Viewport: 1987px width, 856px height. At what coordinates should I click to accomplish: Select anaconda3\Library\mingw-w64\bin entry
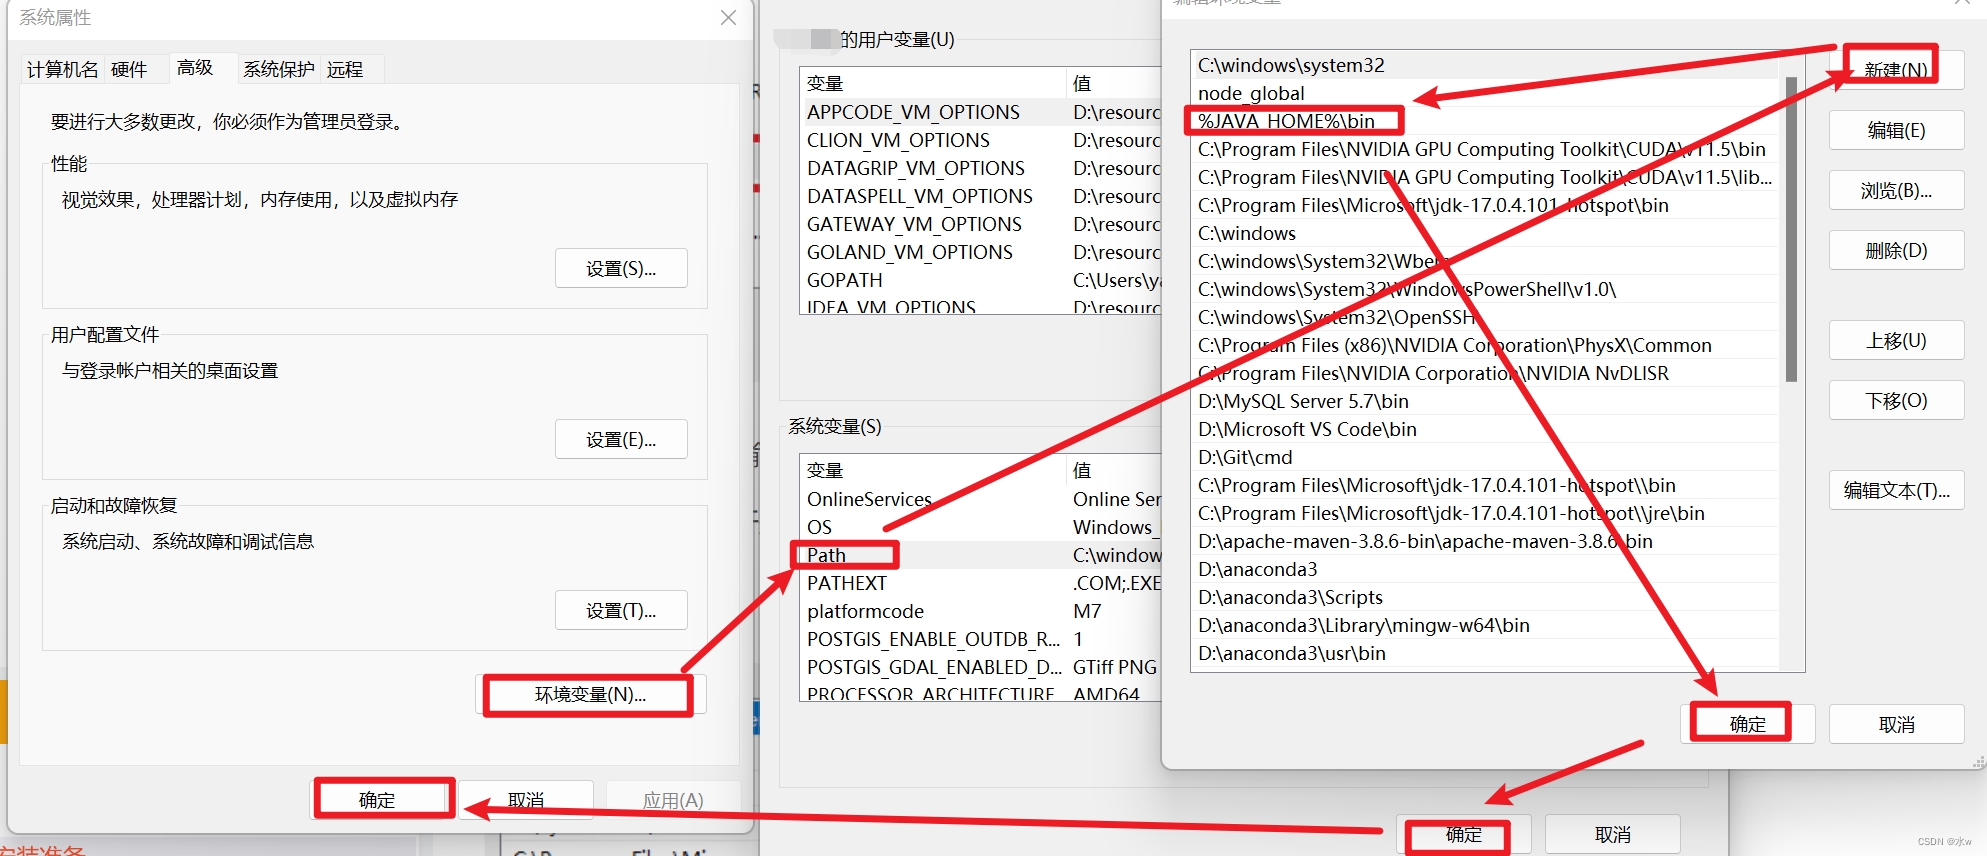coord(1487,625)
